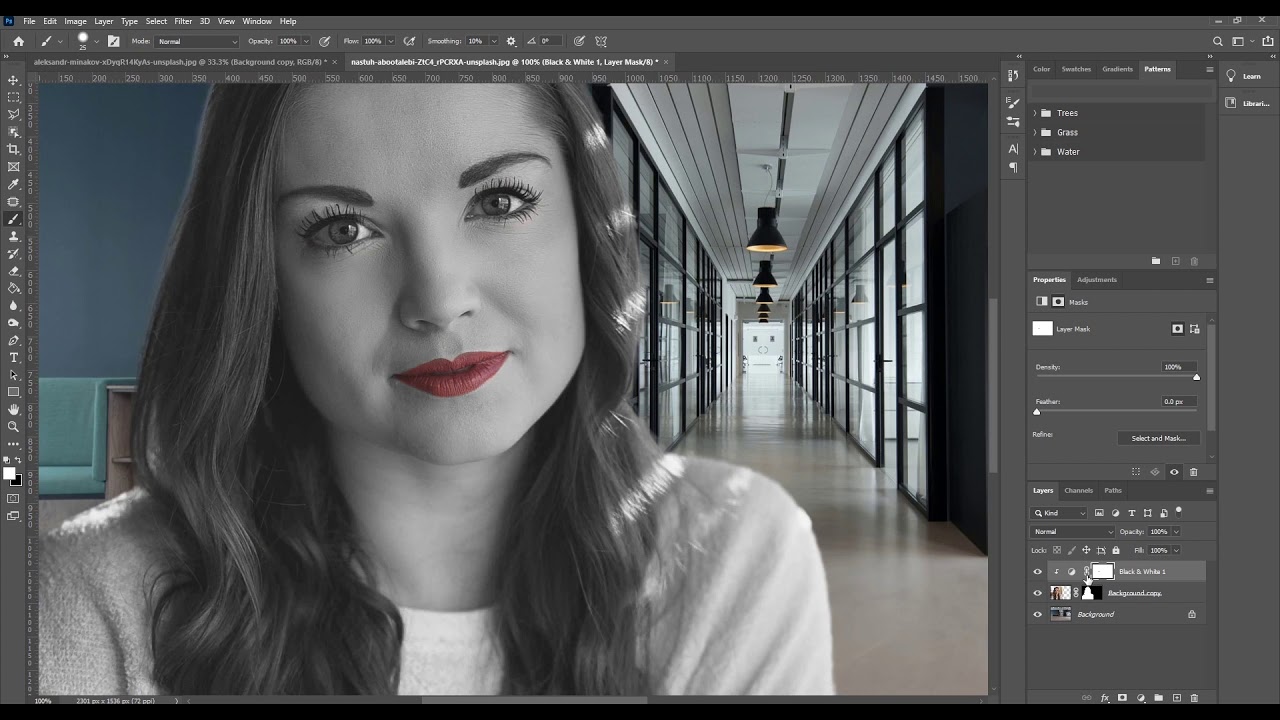Image resolution: width=1280 pixels, height=720 pixels.
Task: Open the brush Mode dropdown
Action: (x=198, y=41)
